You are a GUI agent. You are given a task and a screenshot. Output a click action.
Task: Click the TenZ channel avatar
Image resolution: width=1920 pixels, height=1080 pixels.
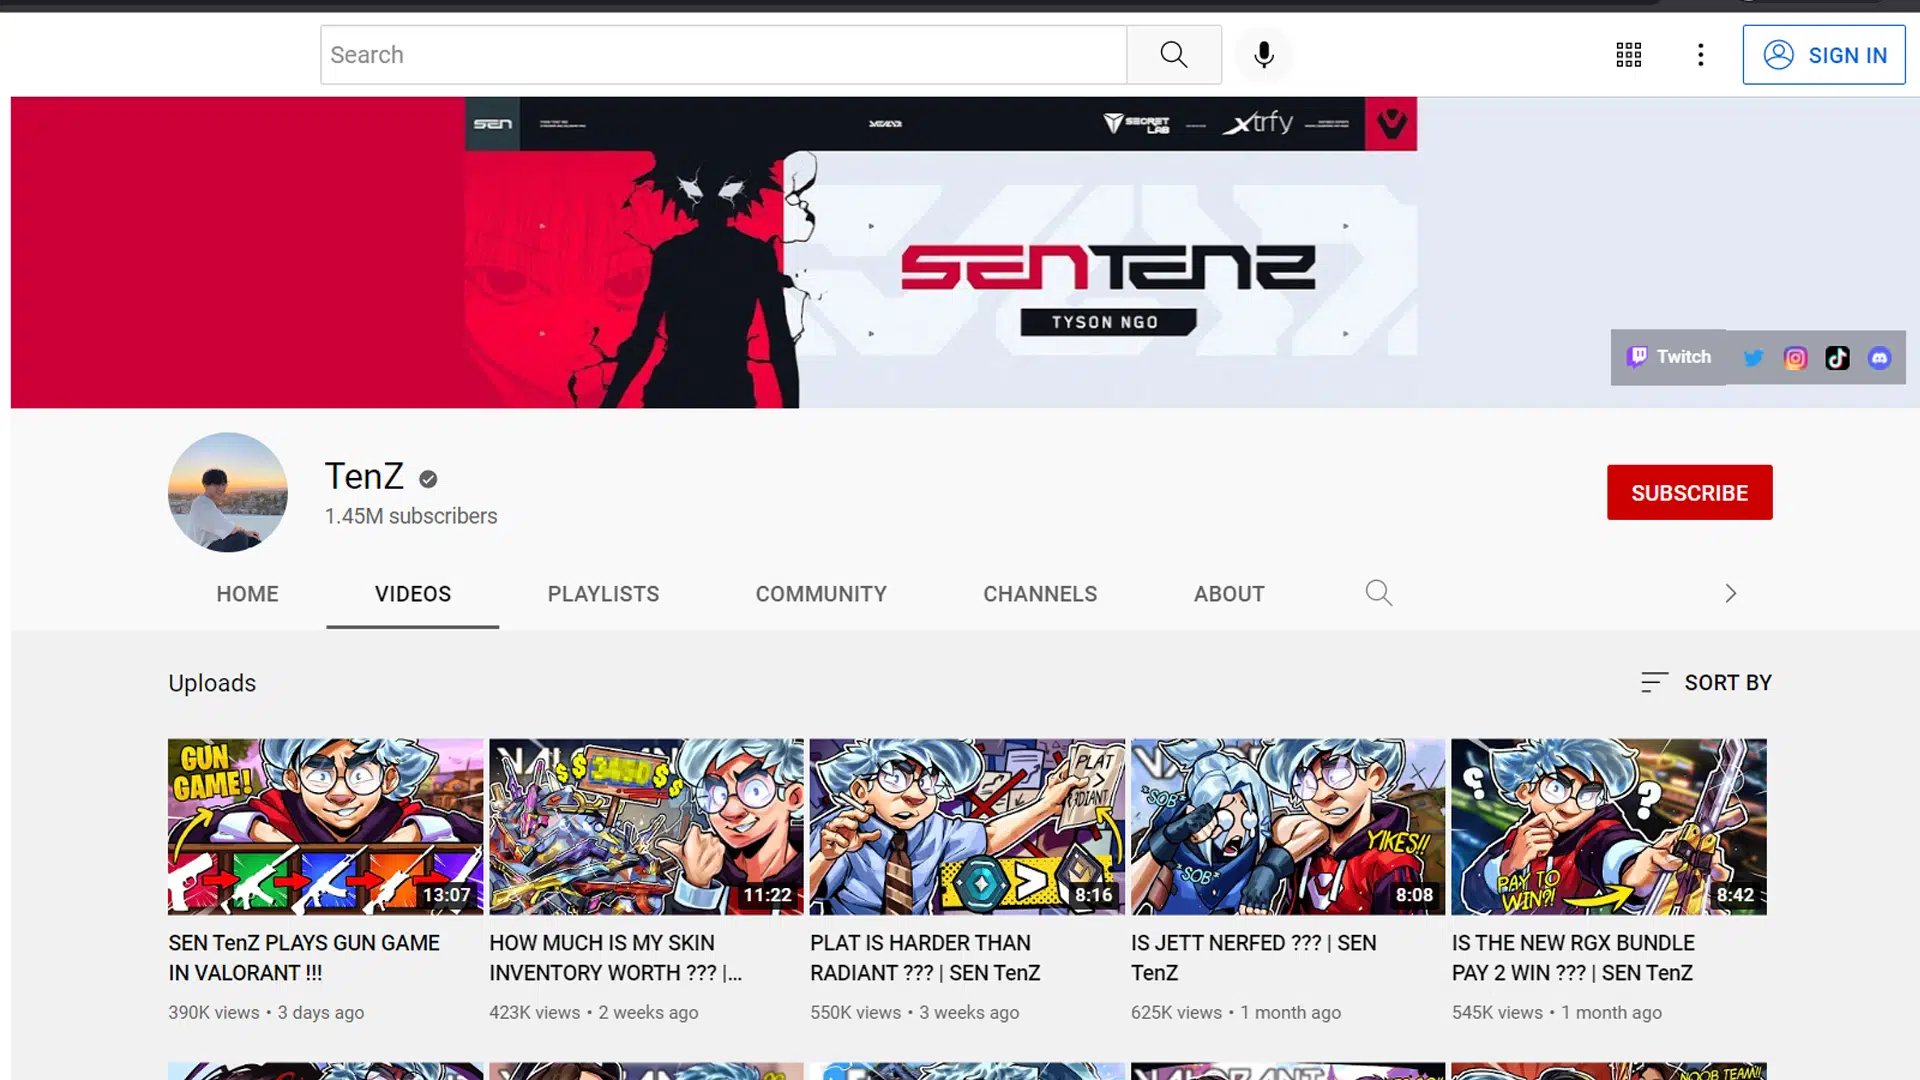point(228,492)
